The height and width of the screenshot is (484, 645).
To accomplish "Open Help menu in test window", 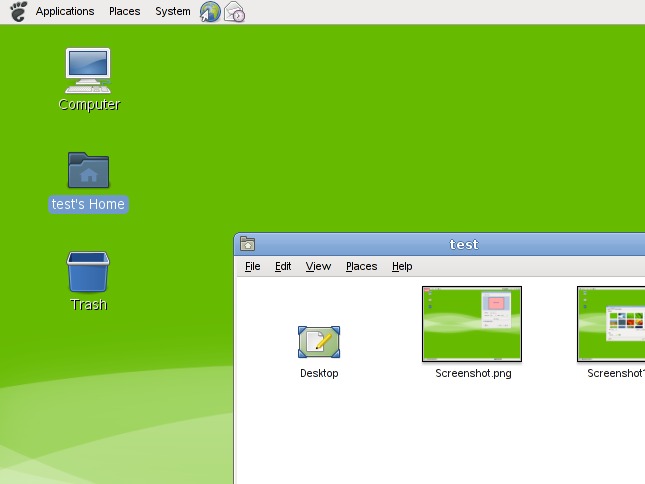I will 402,266.
